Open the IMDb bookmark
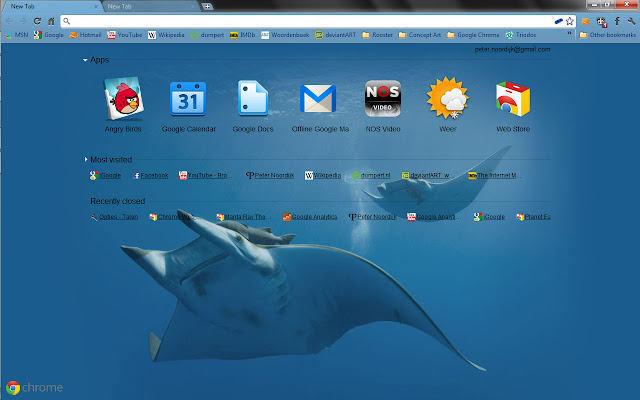640x400 pixels. pyautogui.click(x=242, y=35)
